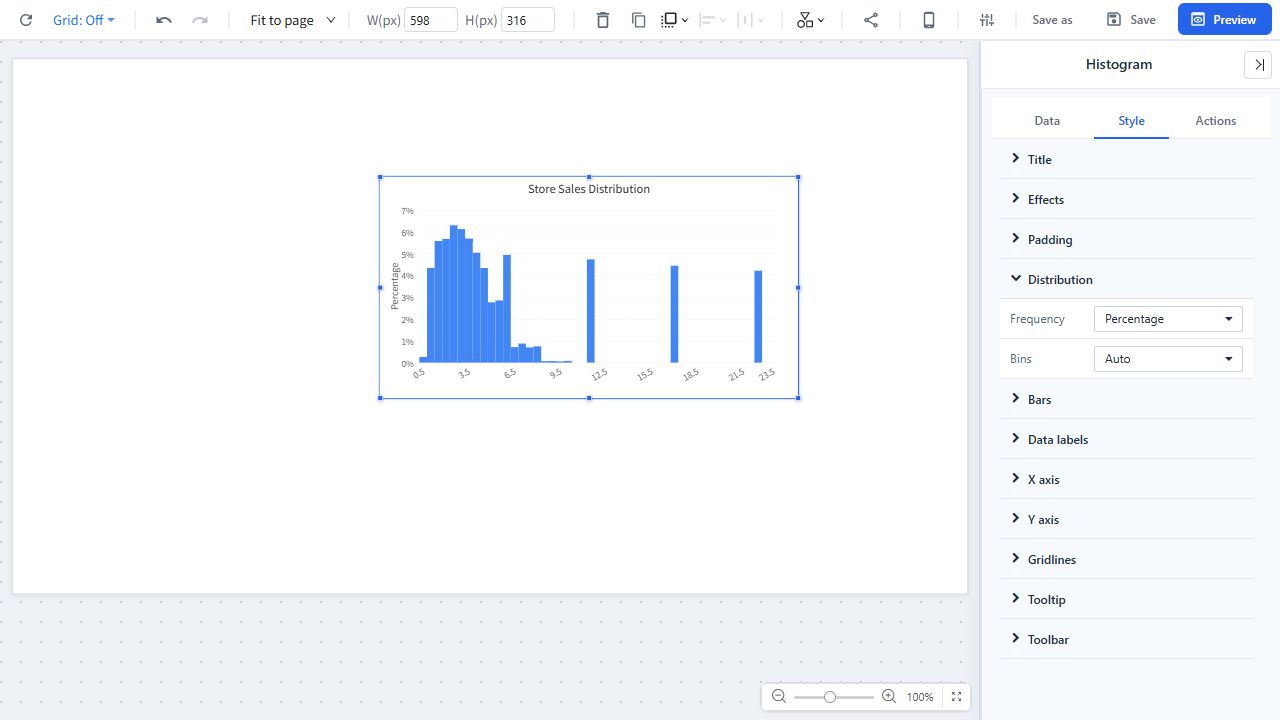Image resolution: width=1280 pixels, height=720 pixels.
Task: Switch to the Style tab
Action: [x=1131, y=121]
